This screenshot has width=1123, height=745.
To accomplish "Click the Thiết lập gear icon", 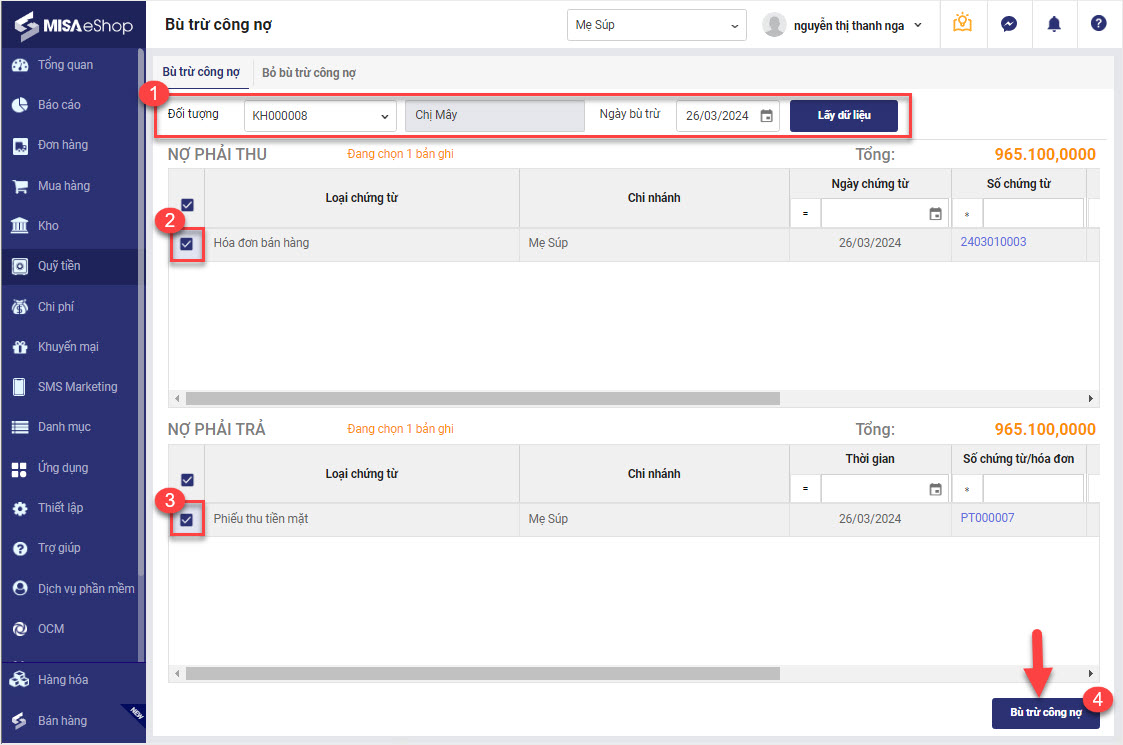I will pyautogui.click(x=19, y=508).
